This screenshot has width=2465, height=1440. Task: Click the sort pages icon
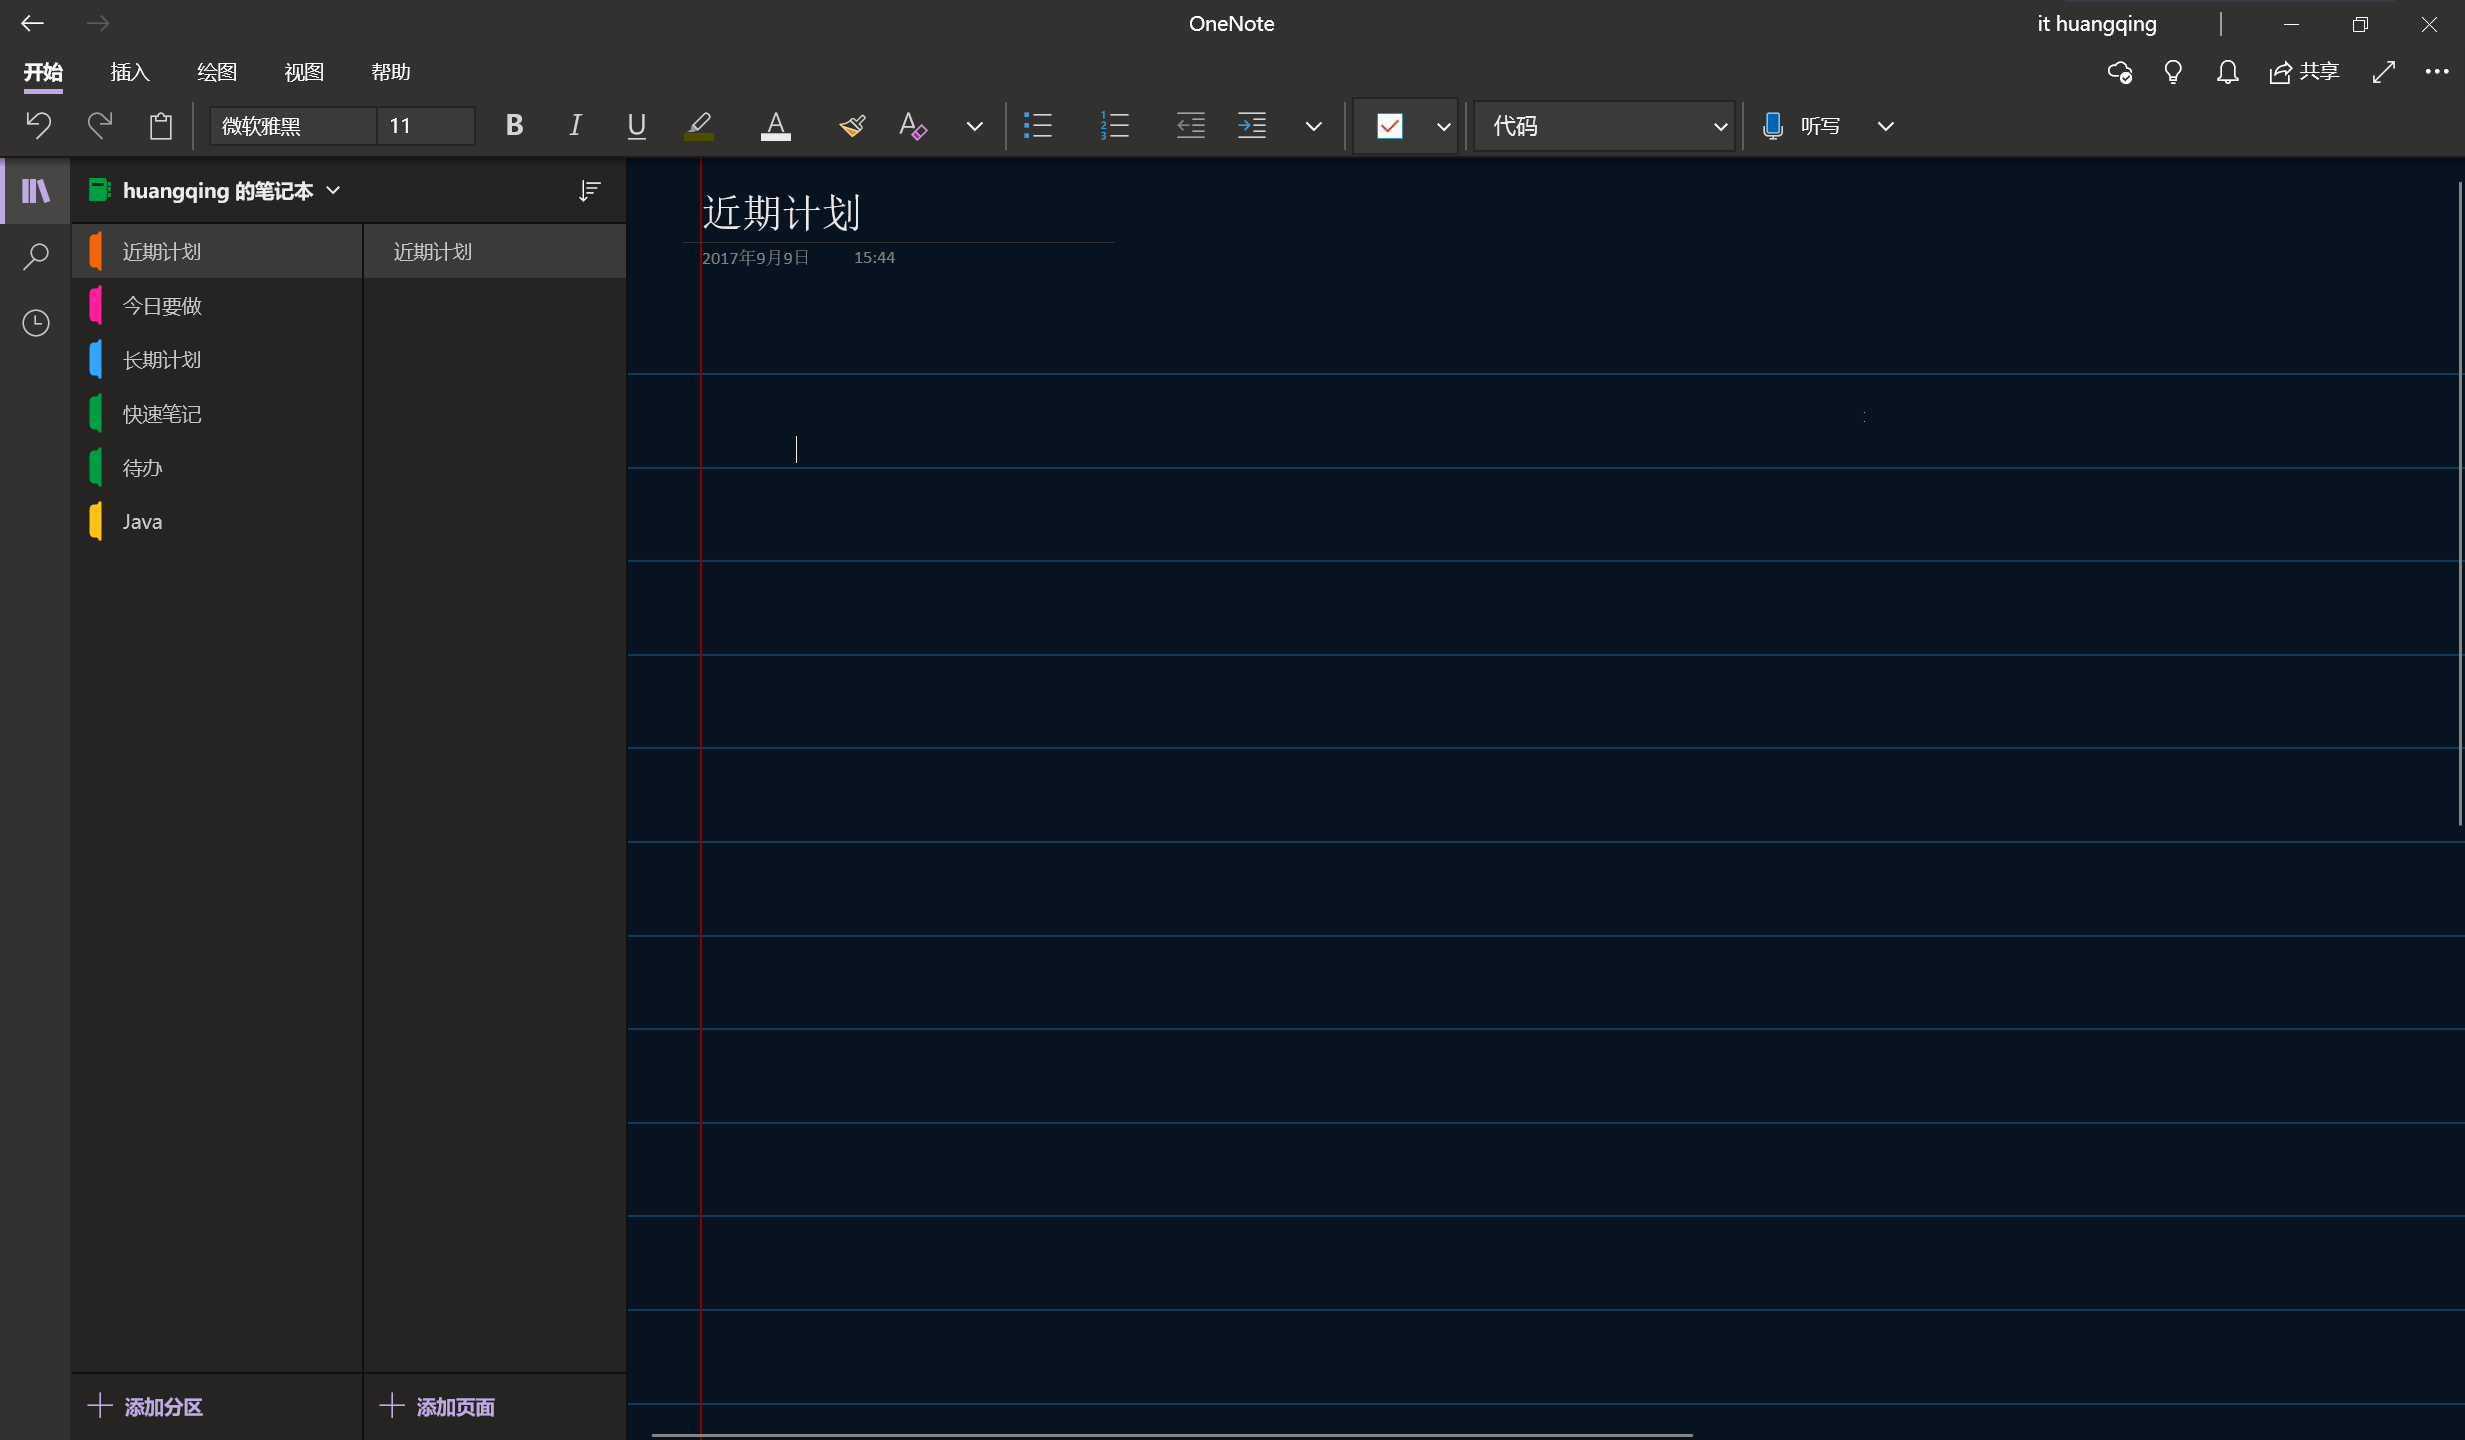590,191
